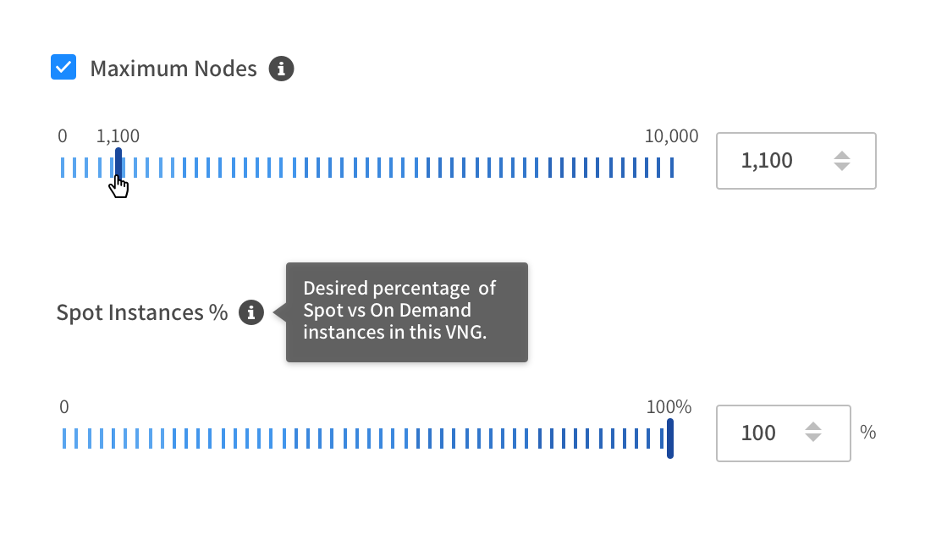The width and height of the screenshot is (936, 534).
Task: Click the Maximum Nodes info icon
Action: click(282, 69)
